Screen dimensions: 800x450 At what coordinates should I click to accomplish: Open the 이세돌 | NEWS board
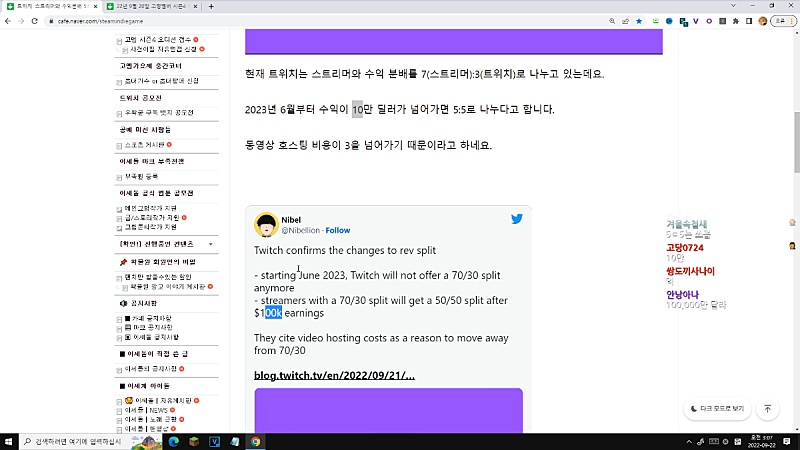[x=153, y=410]
